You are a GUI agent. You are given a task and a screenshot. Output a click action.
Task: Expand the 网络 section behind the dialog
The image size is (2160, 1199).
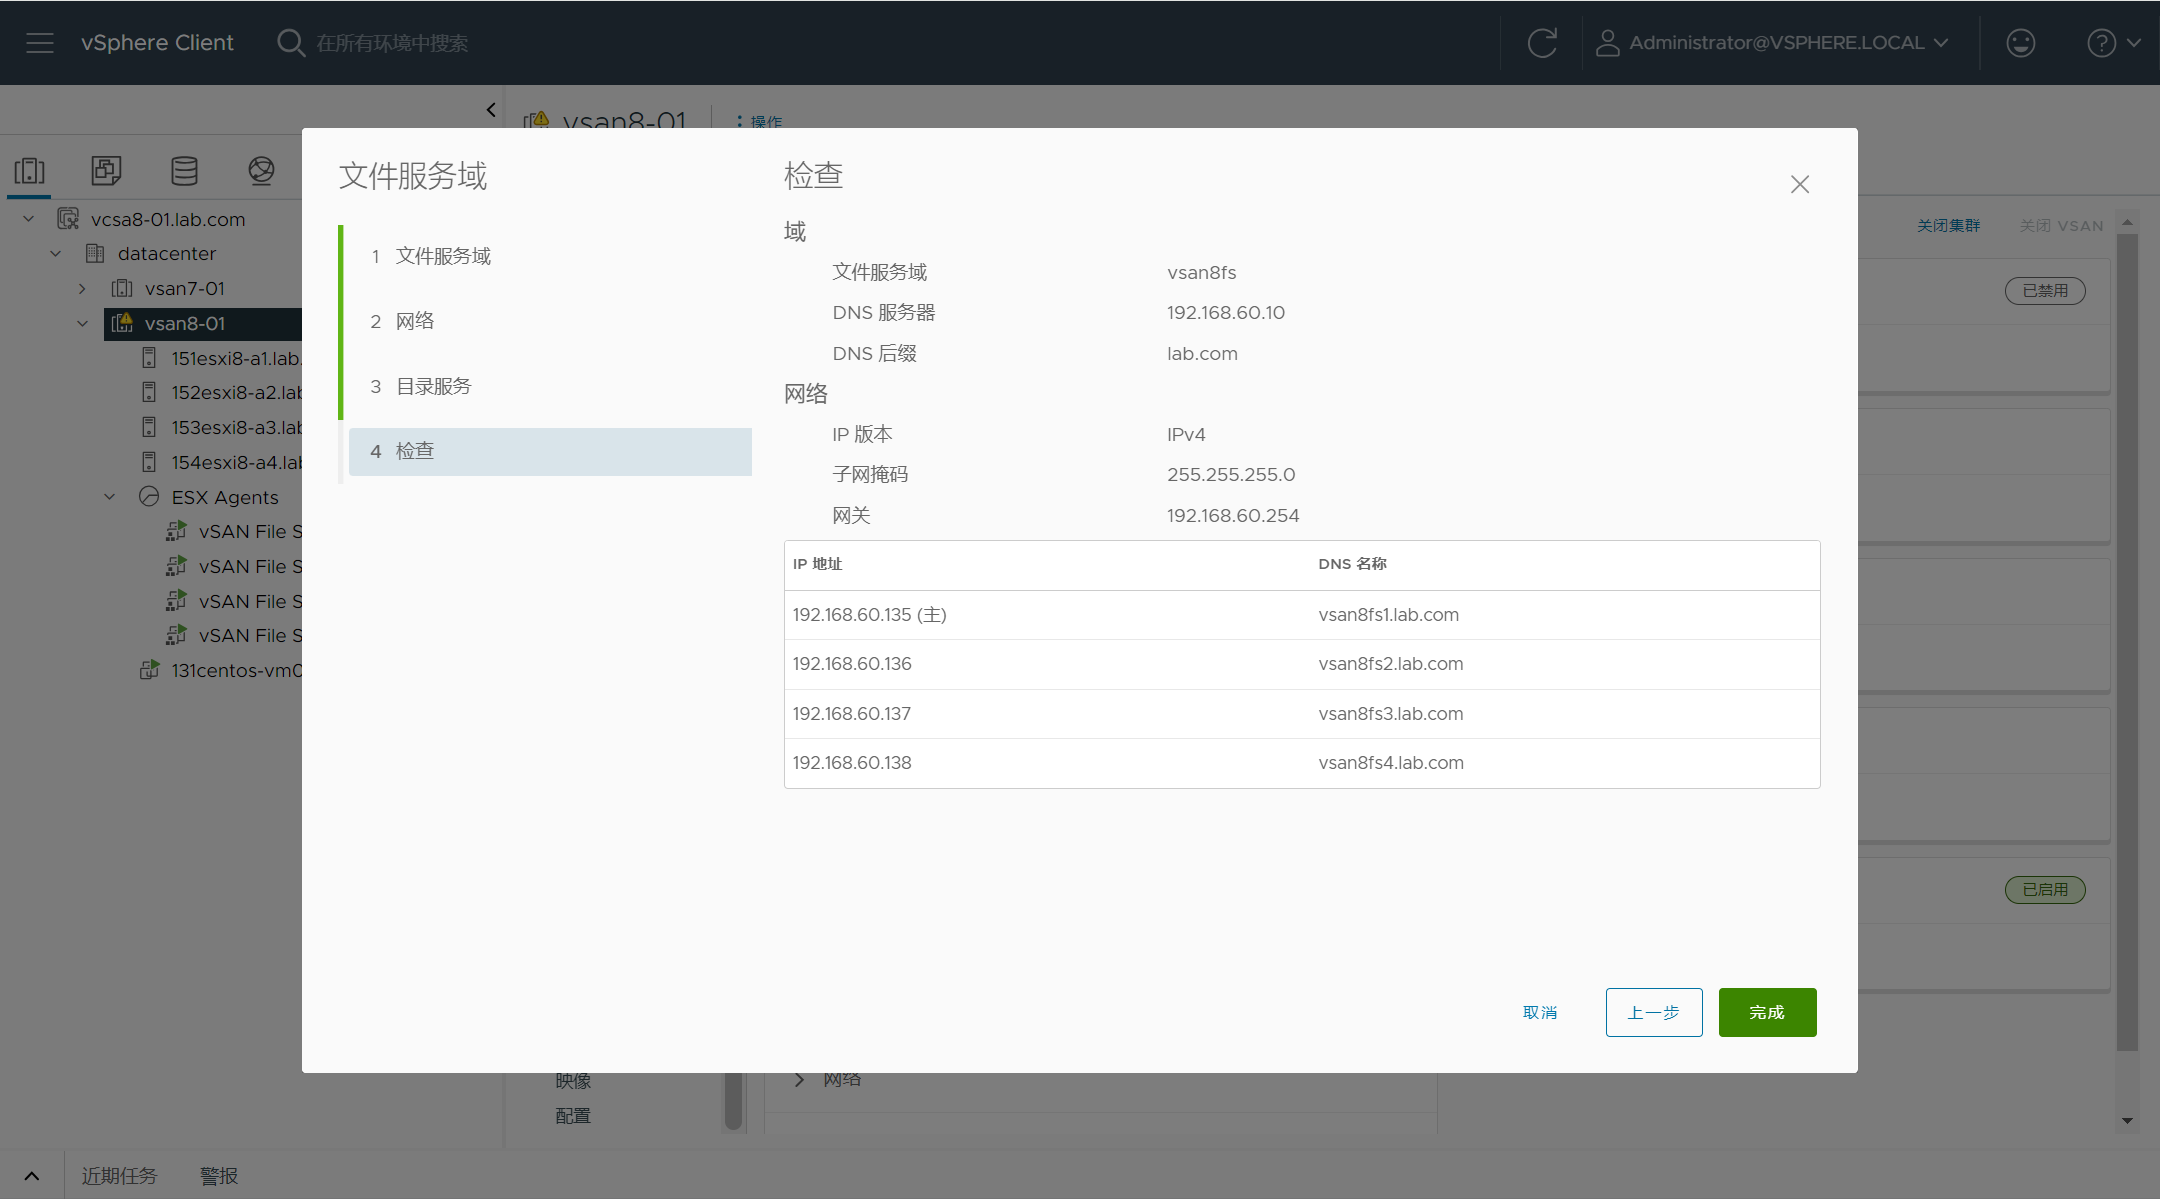coord(799,1080)
